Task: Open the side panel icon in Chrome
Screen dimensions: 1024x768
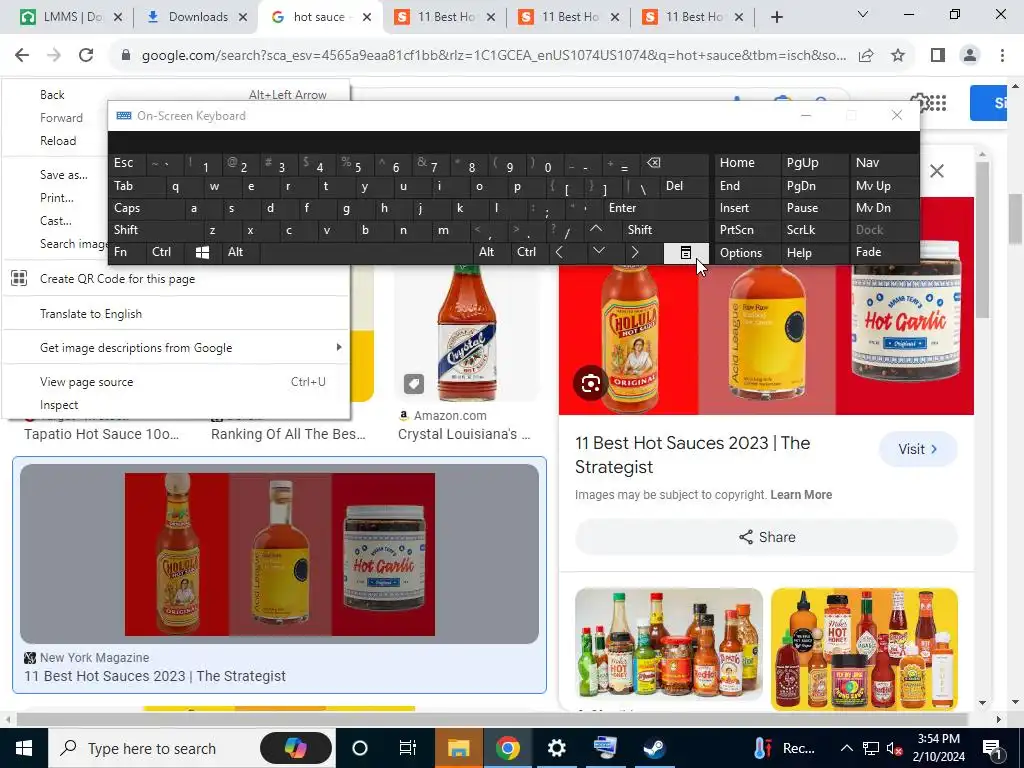Action: point(938,56)
